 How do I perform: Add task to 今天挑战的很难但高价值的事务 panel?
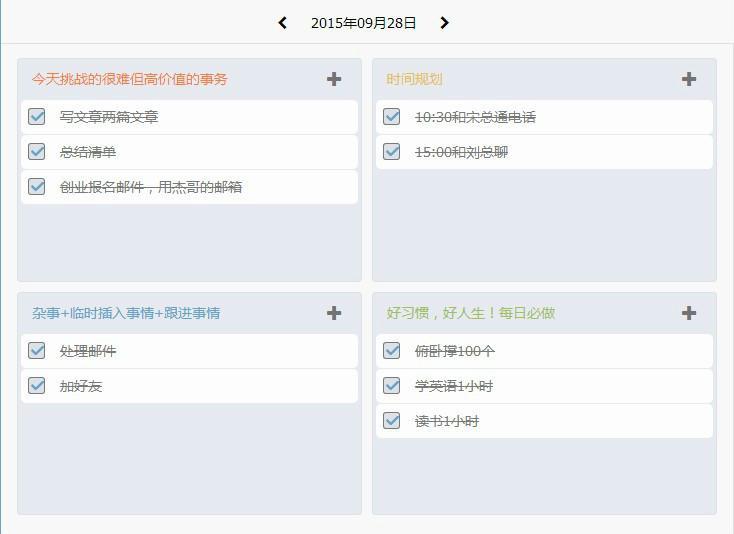pos(334,79)
